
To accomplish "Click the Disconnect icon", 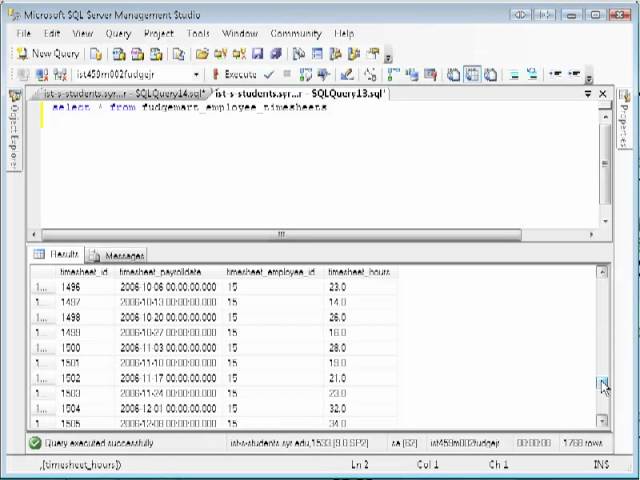I will point(42,75).
